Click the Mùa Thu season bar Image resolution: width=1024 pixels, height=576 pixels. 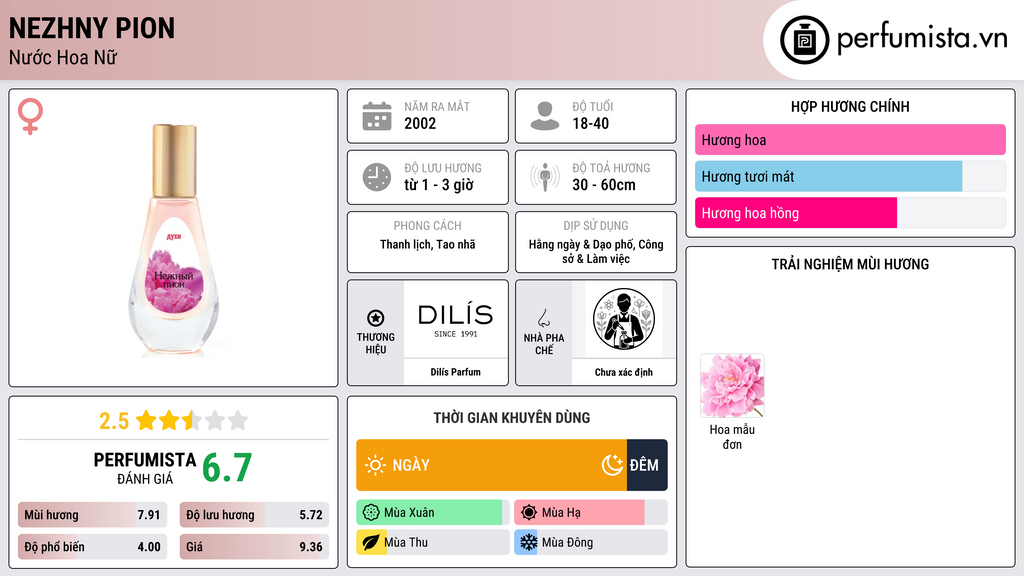pyautogui.click(x=433, y=542)
